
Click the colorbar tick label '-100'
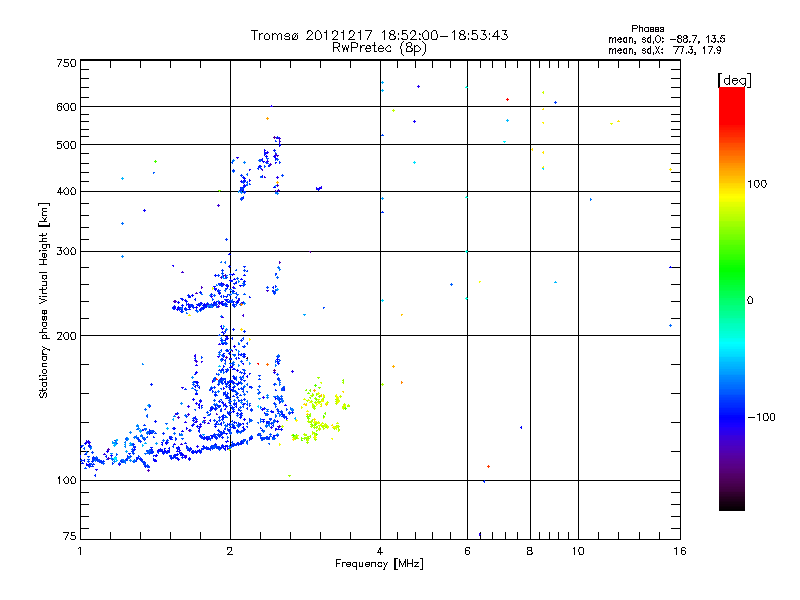[x=761, y=417]
